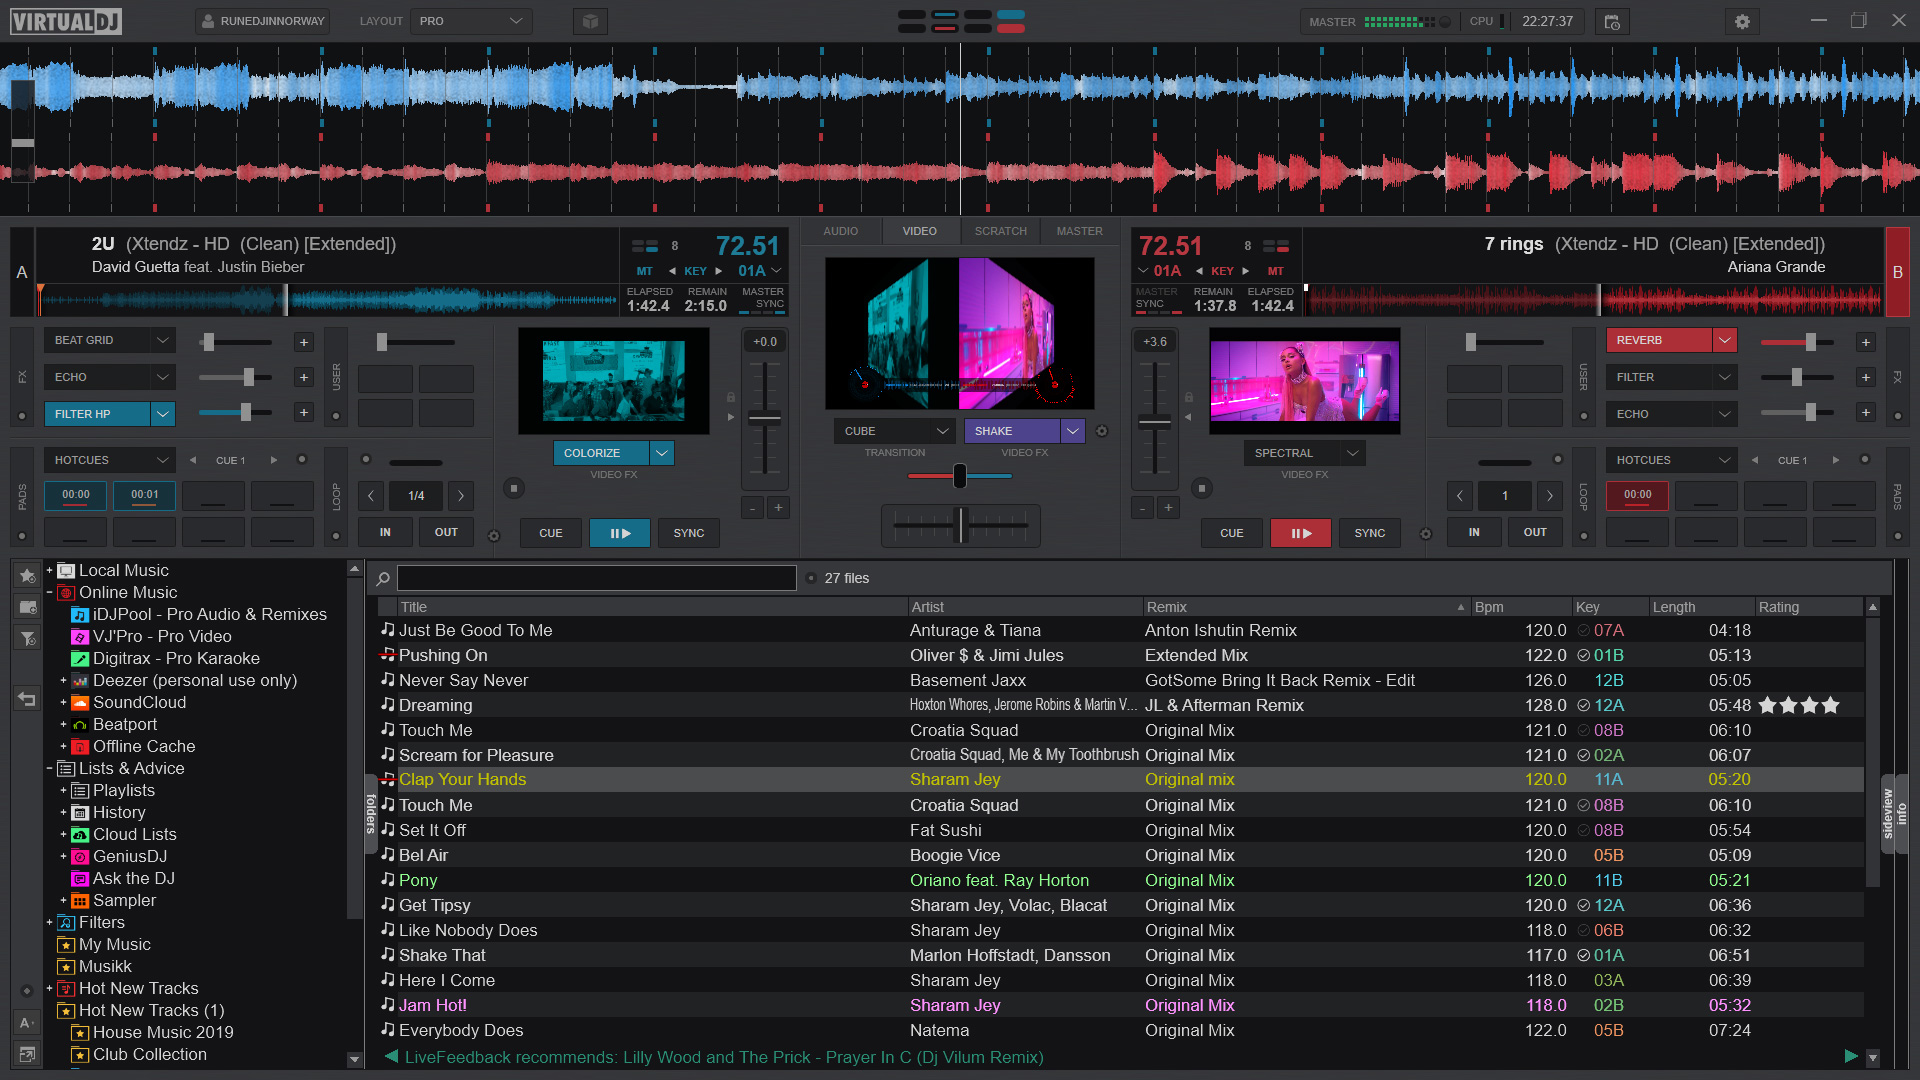
Task: Switch to the AUDIO tab in the center panel
Action: click(x=841, y=231)
